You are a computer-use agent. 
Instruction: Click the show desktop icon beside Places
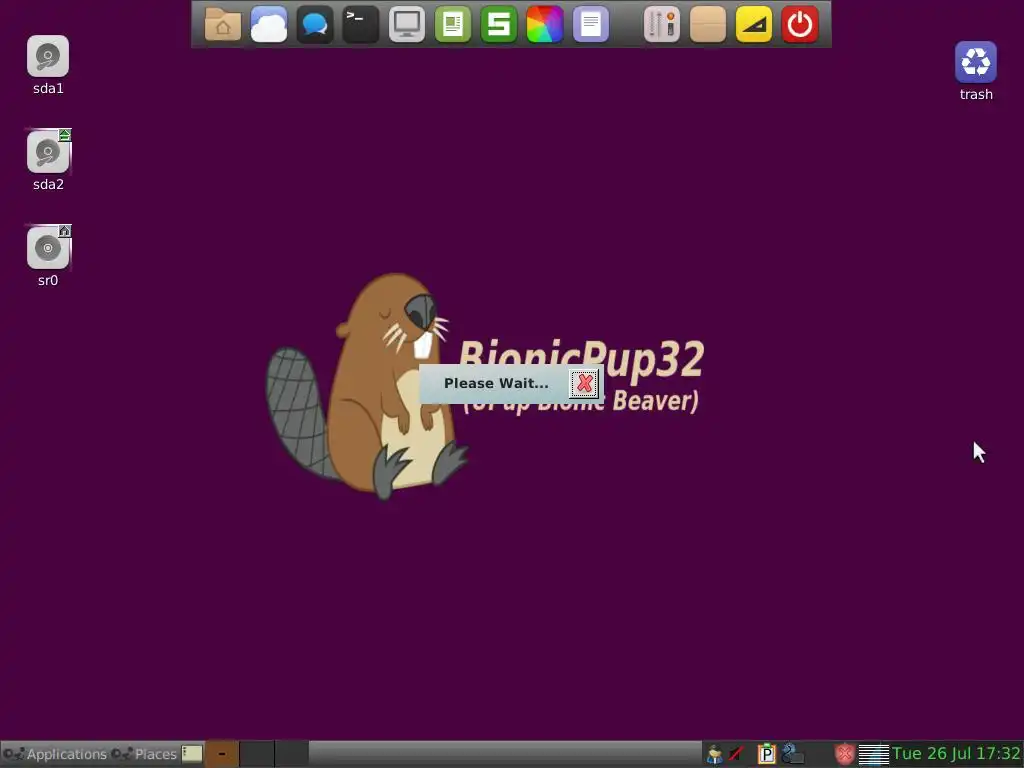(x=192, y=754)
